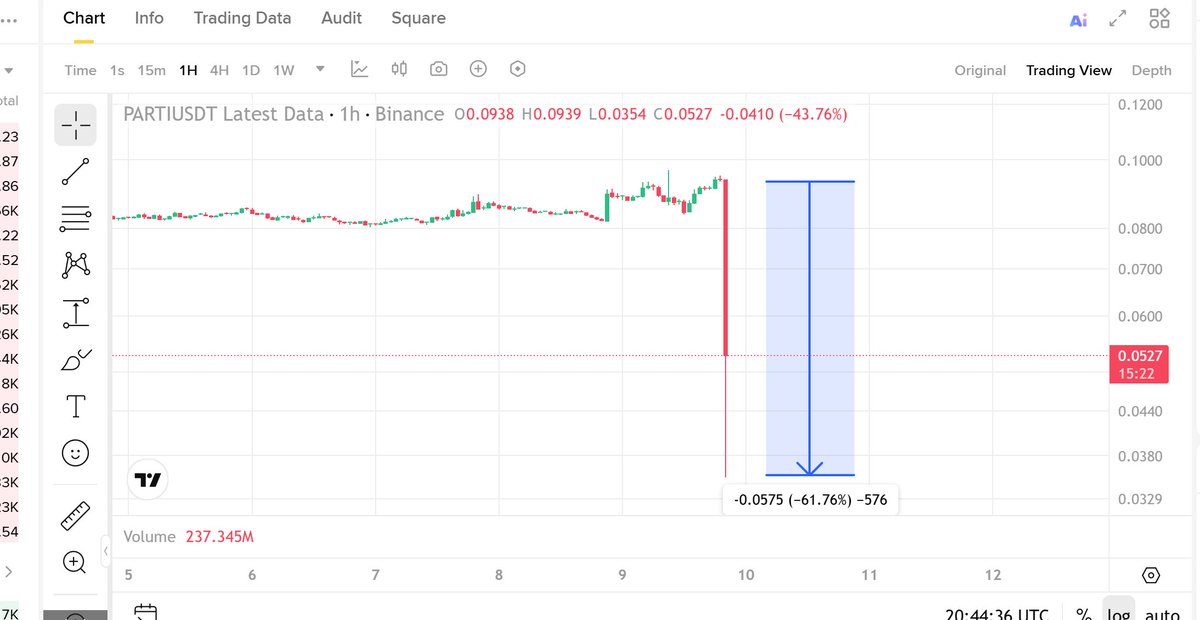This screenshot has width=1200, height=620.
Task: Set the chart interval to 4H
Action: point(219,70)
